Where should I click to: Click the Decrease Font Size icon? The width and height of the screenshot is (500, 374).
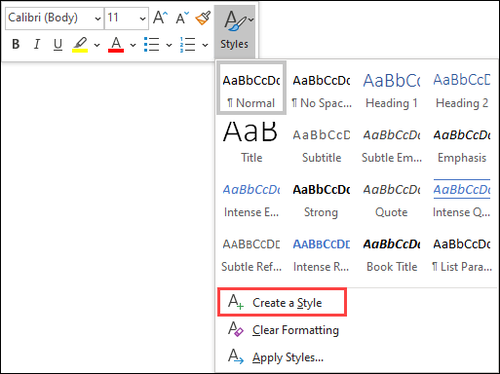(x=182, y=18)
